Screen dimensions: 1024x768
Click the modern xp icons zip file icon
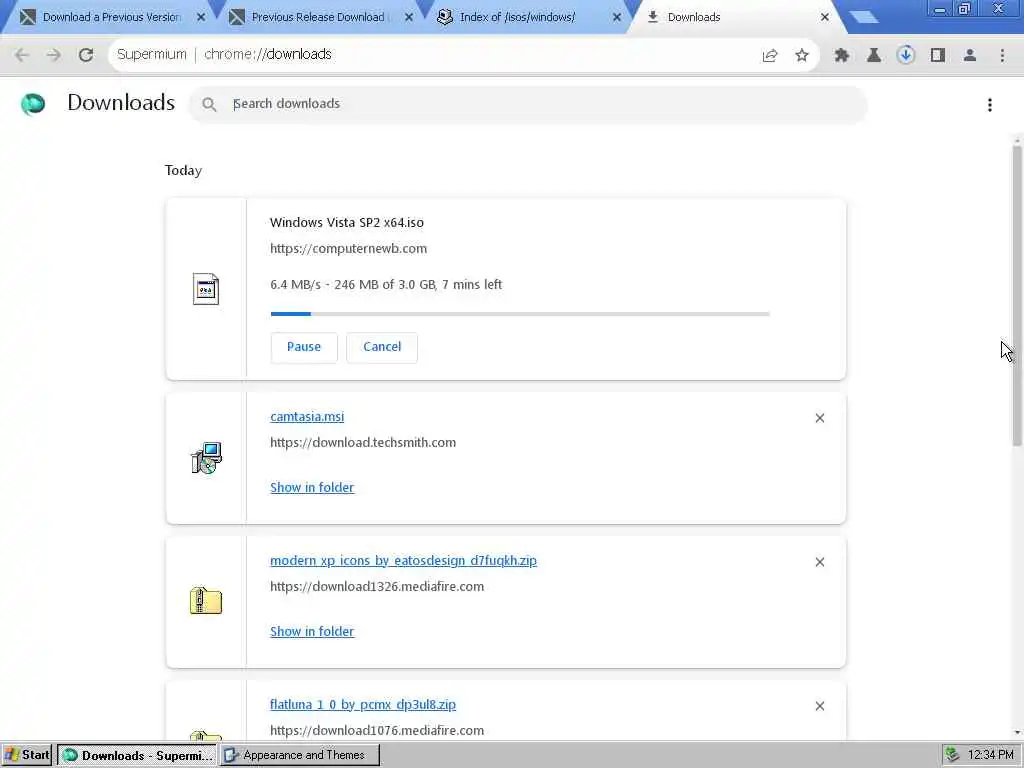[206, 601]
